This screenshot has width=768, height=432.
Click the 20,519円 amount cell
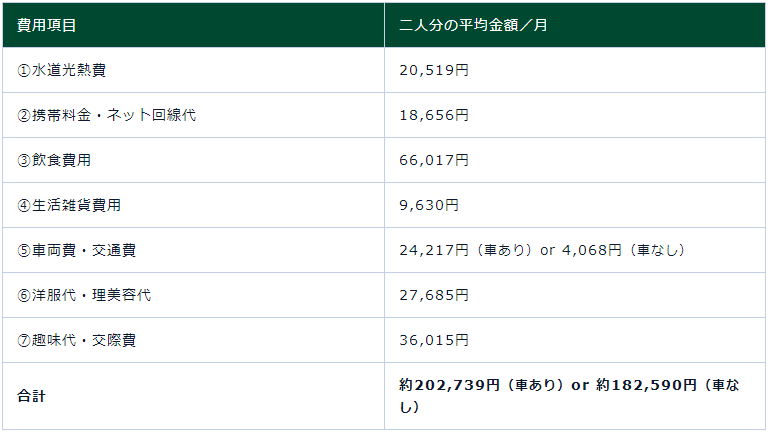coord(433,70)
